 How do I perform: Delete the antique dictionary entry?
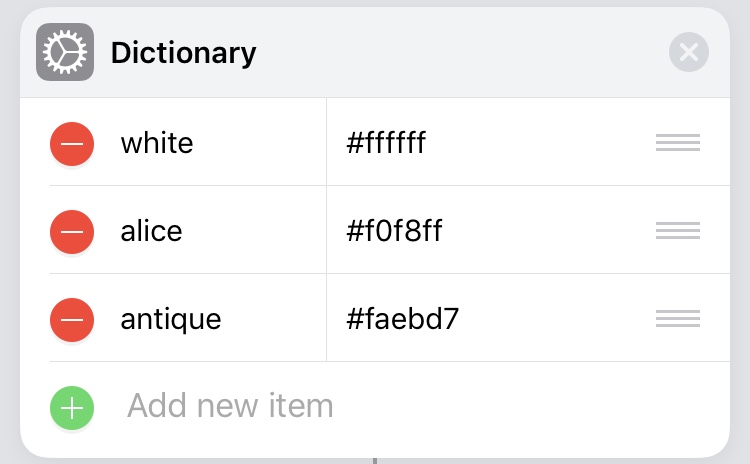72,320
